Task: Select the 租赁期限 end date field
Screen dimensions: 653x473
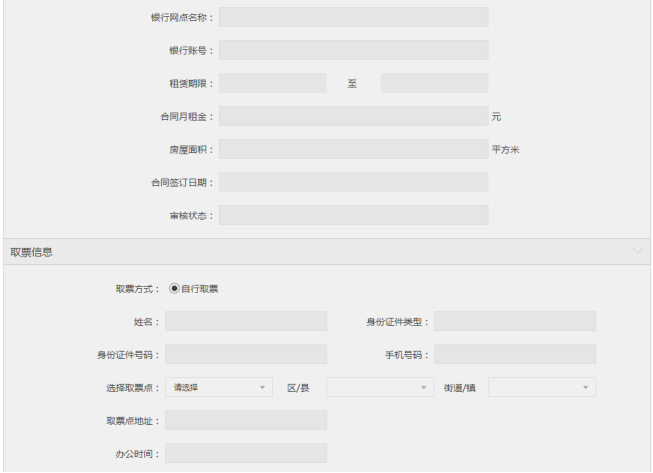Action: (434, 83)
